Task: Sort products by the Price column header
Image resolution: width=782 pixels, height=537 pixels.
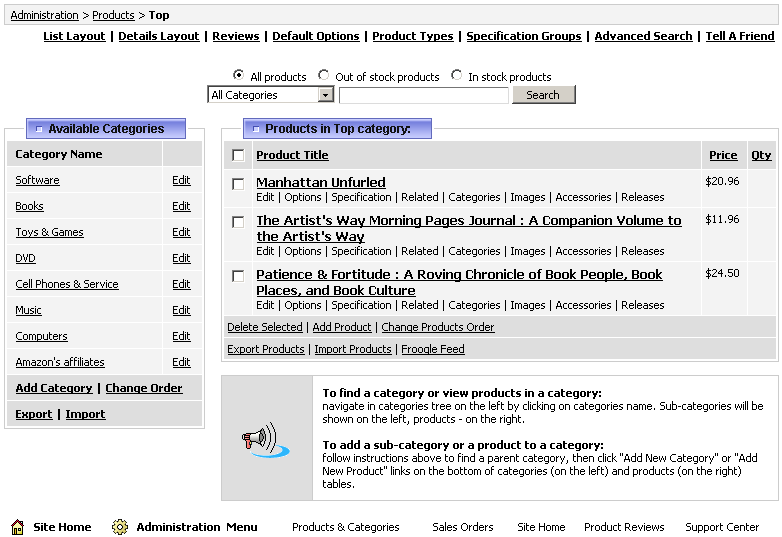Action: (x=722, y=155)
